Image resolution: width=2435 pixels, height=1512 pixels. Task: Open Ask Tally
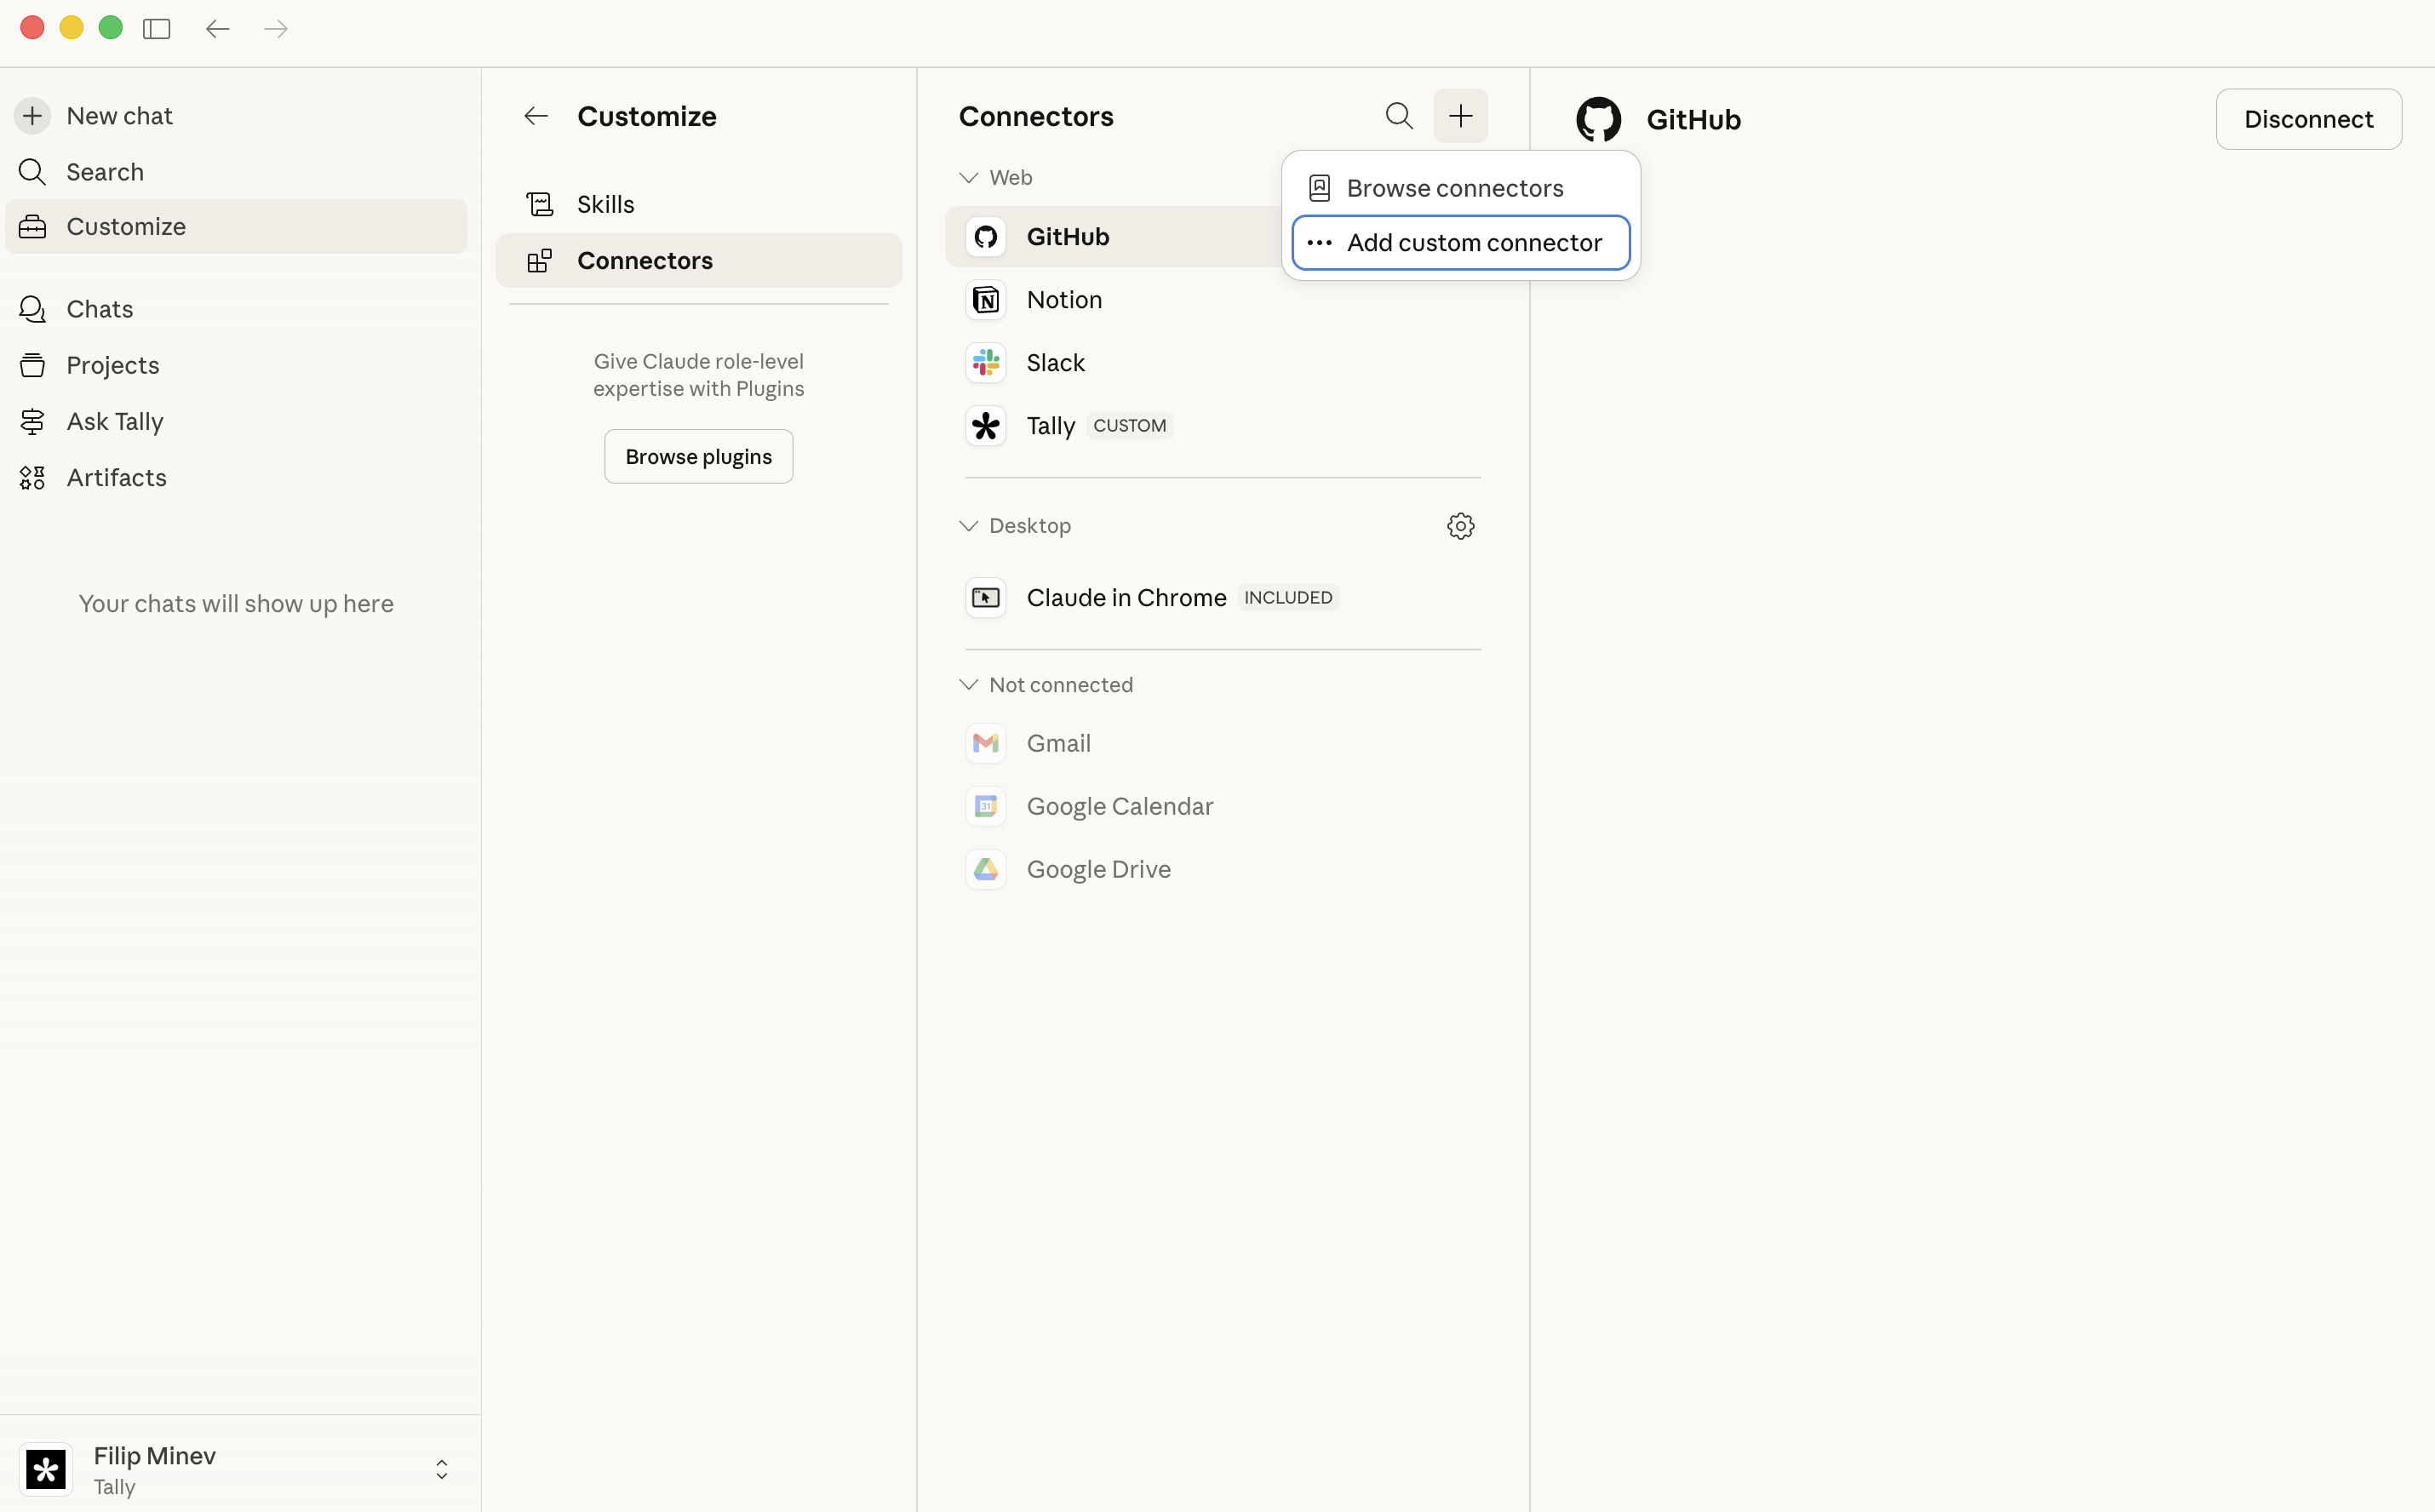point(236,421)
